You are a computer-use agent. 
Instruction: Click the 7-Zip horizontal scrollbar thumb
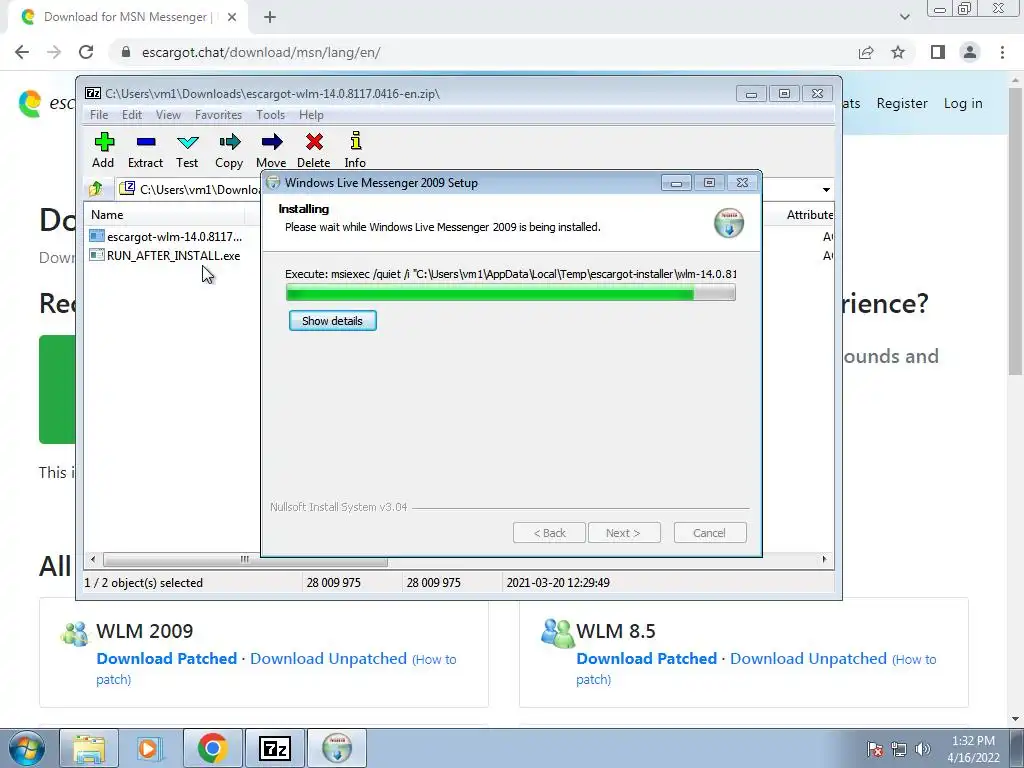(245, 560)
